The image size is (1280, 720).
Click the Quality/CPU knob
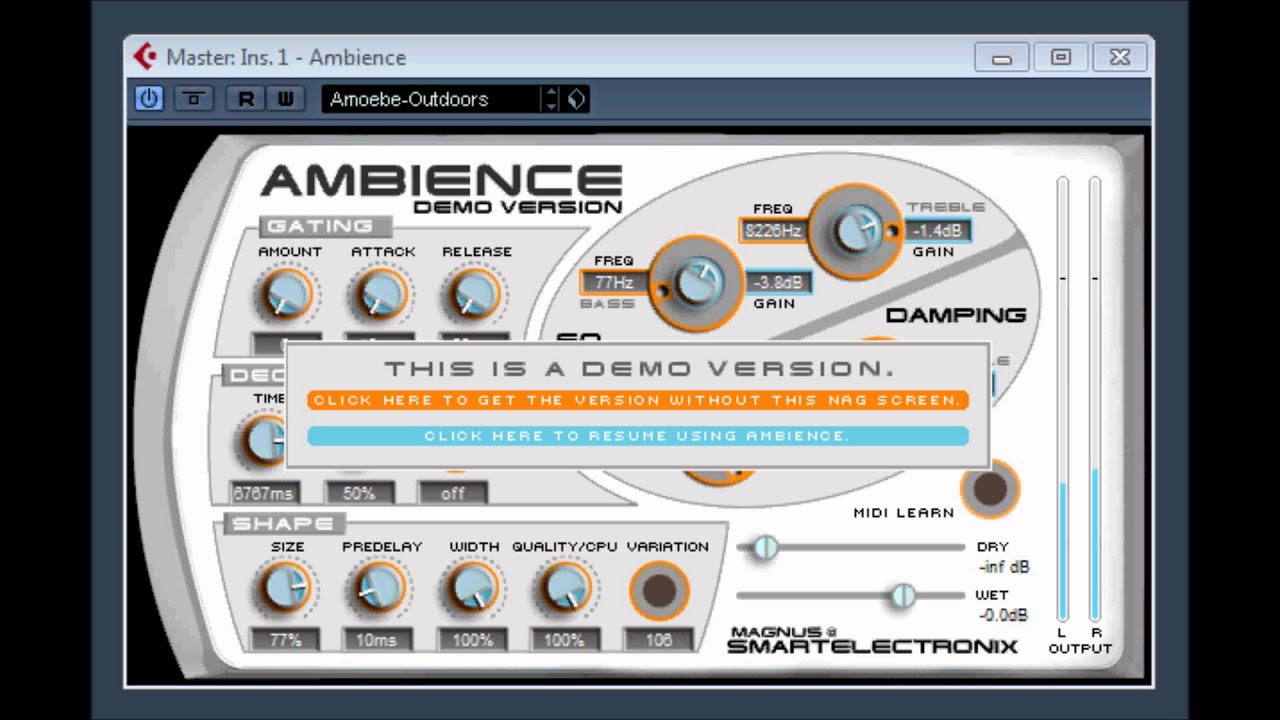point(565,589)
